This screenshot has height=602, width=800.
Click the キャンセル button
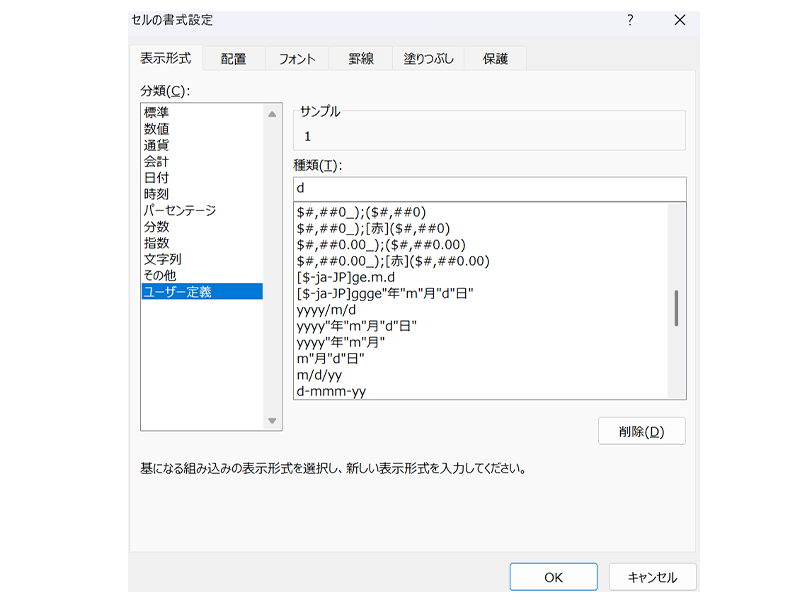pos(652,577)
